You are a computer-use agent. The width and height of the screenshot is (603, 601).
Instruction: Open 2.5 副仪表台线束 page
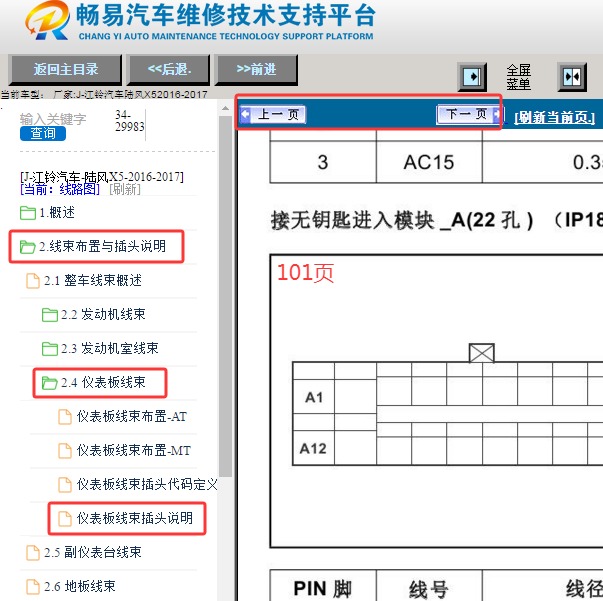[x=93, y=552]
